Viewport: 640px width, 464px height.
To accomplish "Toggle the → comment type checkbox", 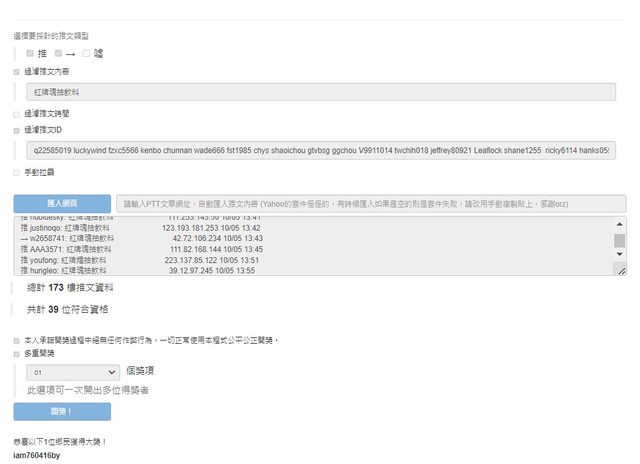I will pyautogui.click(x=59, y=53).
